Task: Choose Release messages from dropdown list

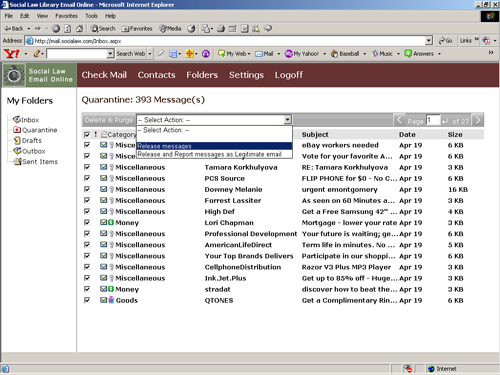Action: click(x=214, y=146)
